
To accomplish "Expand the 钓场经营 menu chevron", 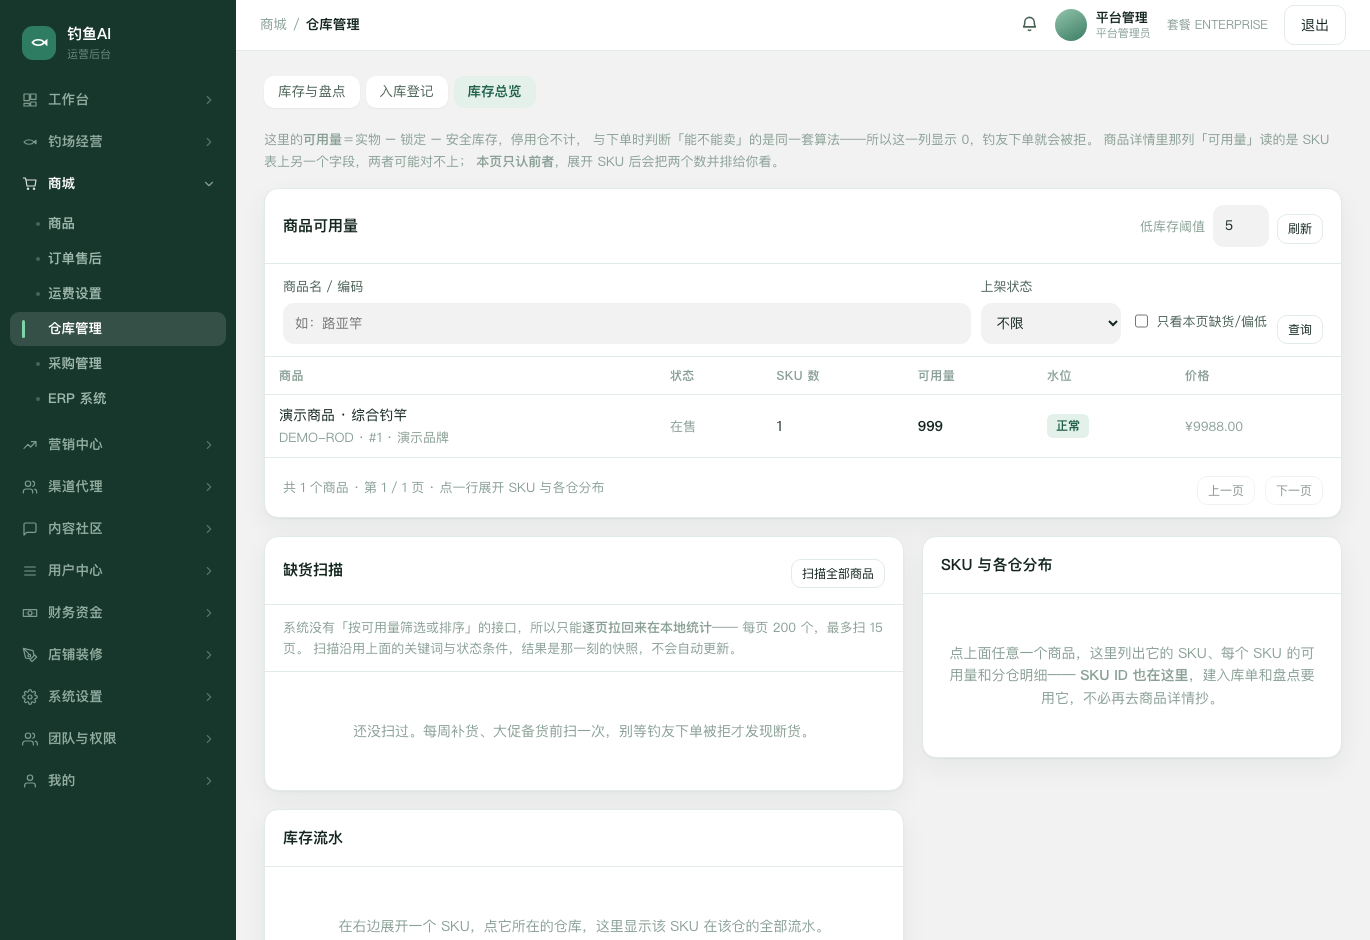I will point(209,142).
